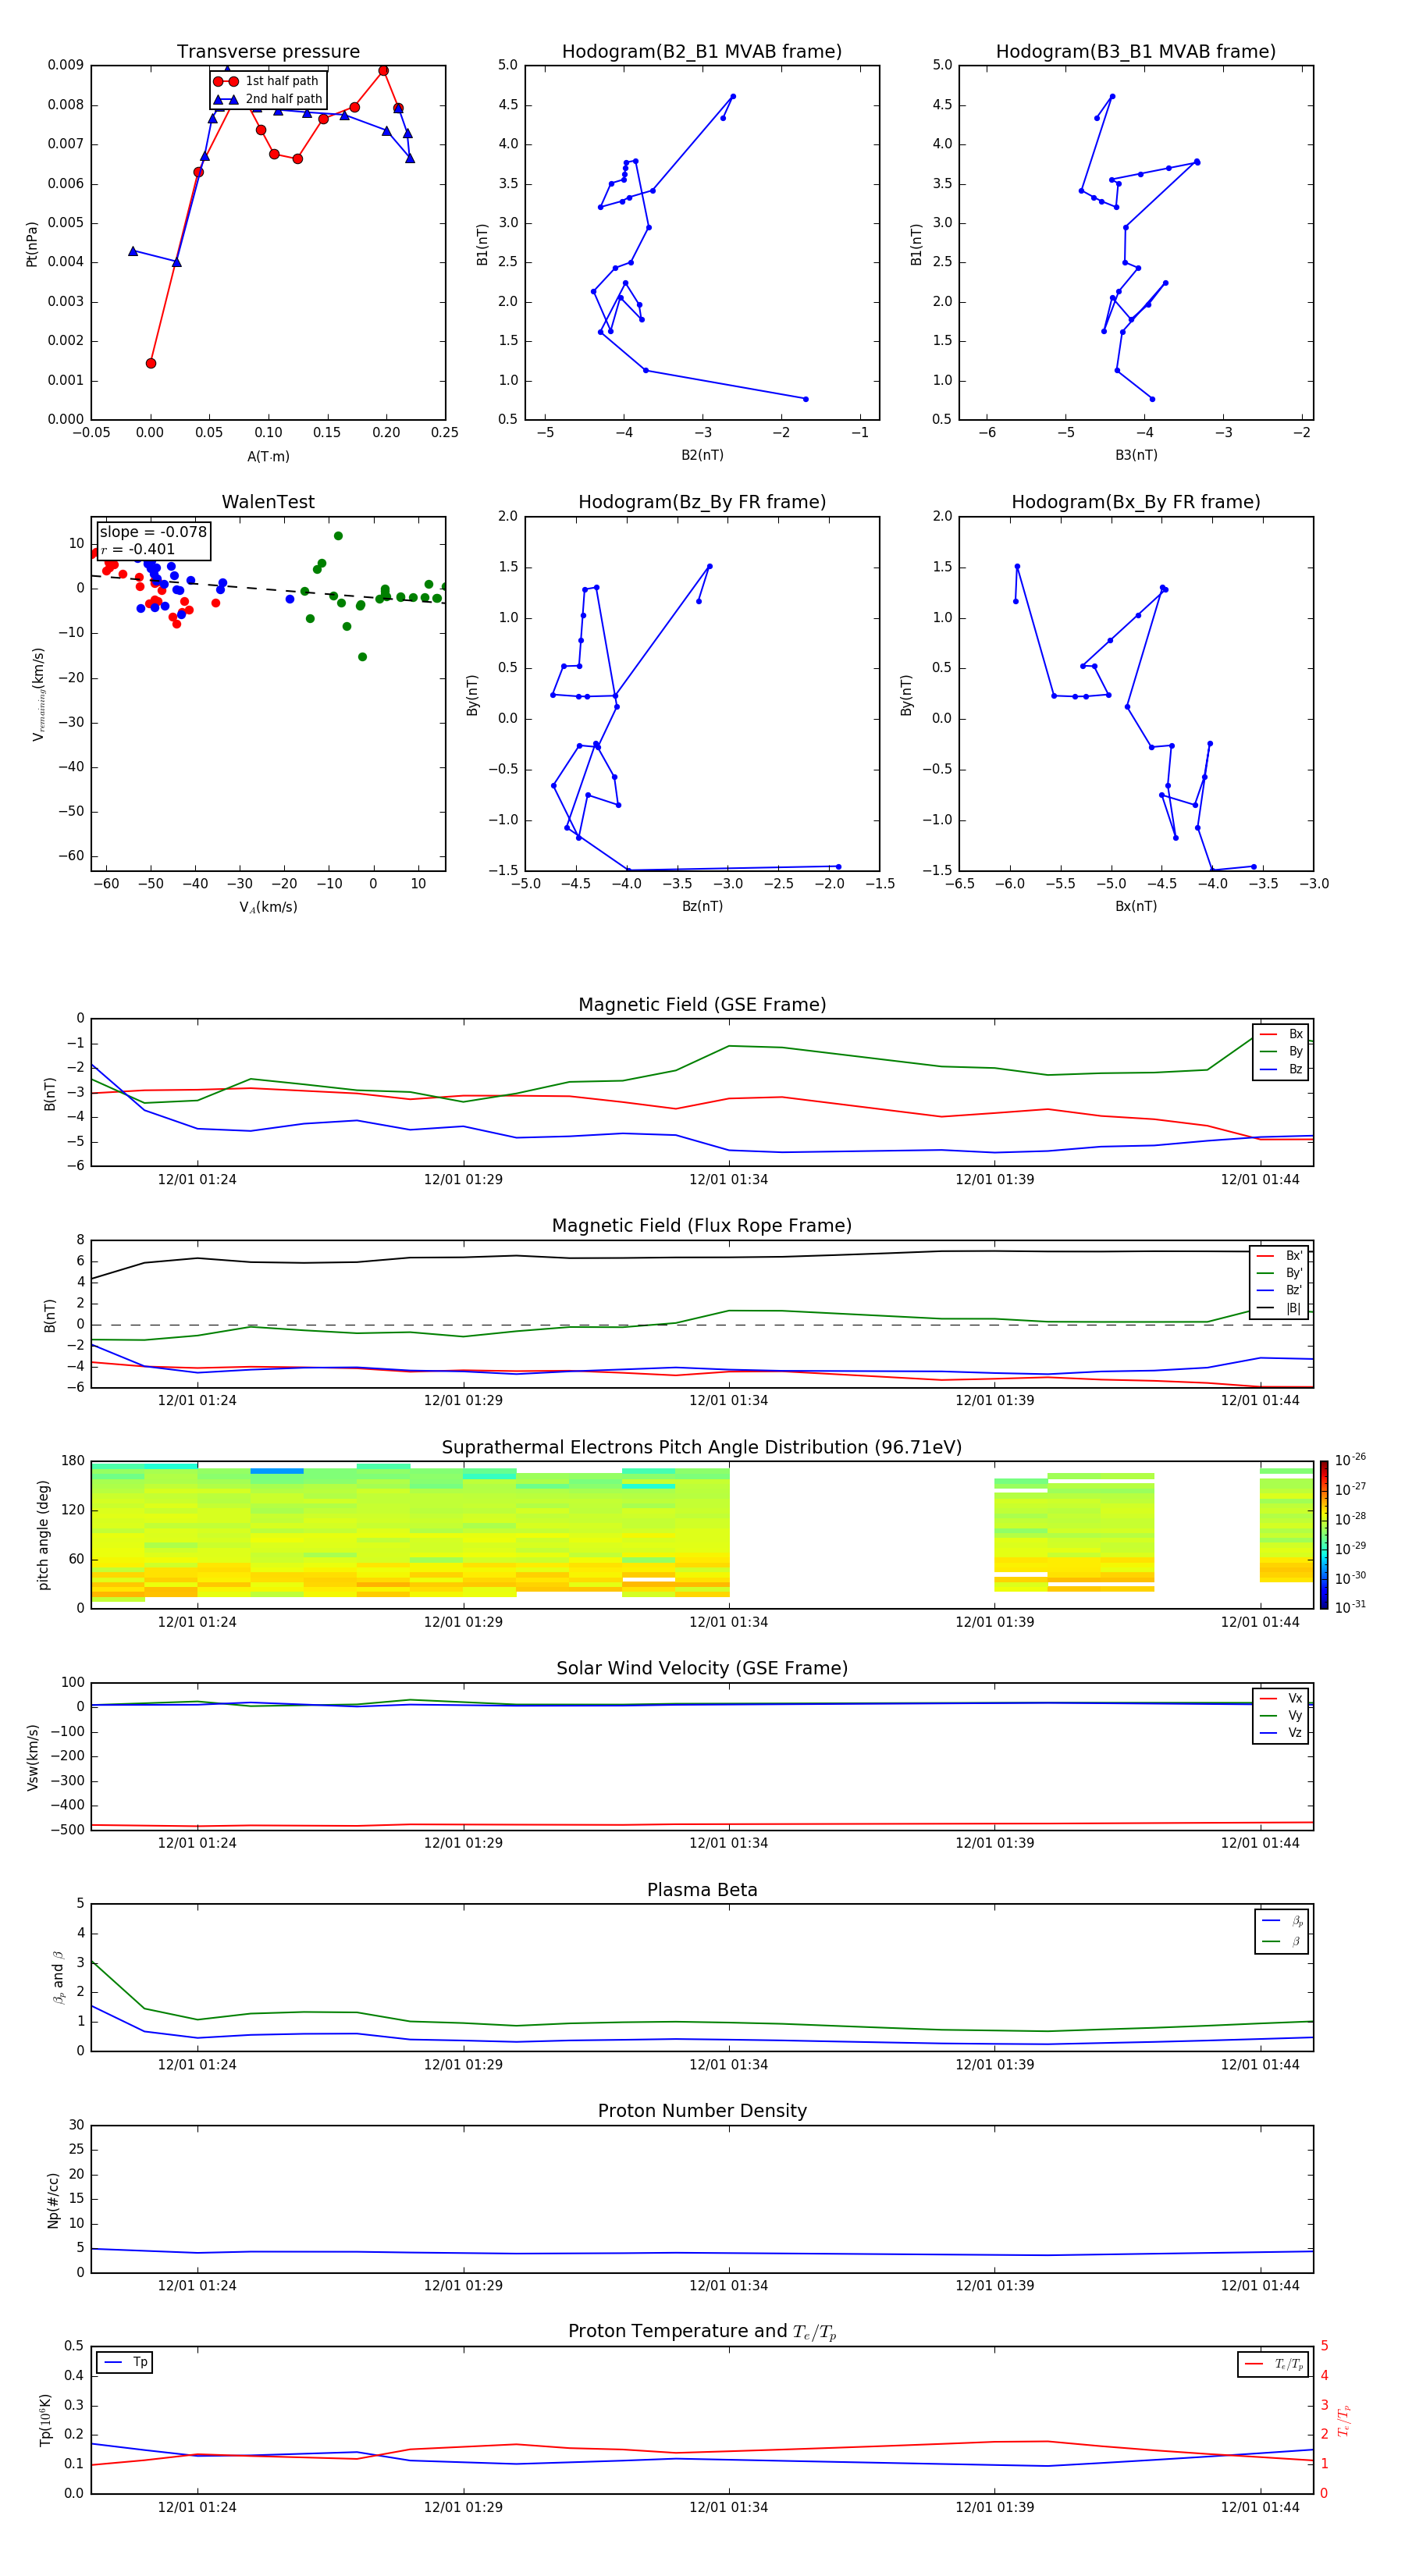Viewport: 1405px width, 2576px height.
Task: Click the 'r = -0.401' annotation
Action: 138,549
